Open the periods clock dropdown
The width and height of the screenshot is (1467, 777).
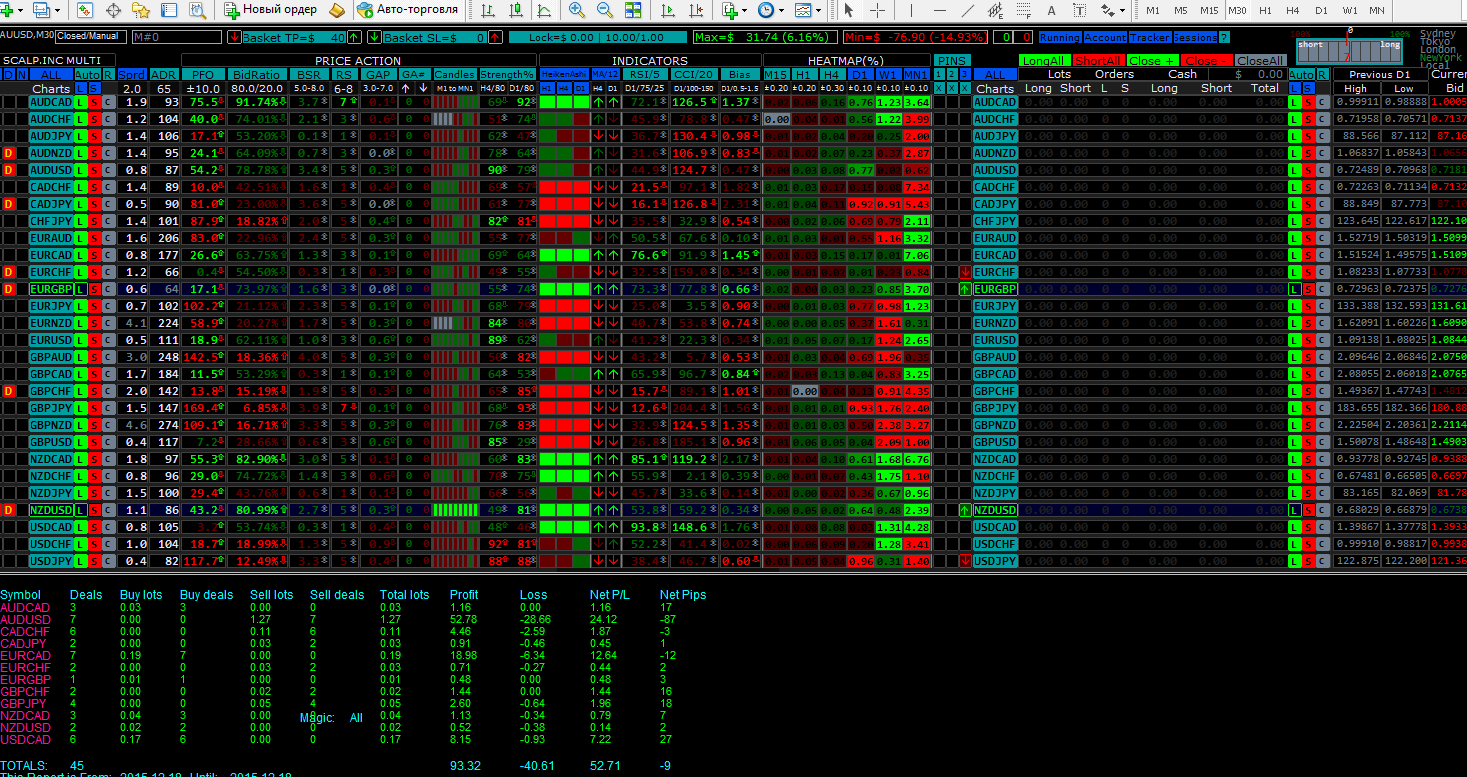tap(781, 10)
